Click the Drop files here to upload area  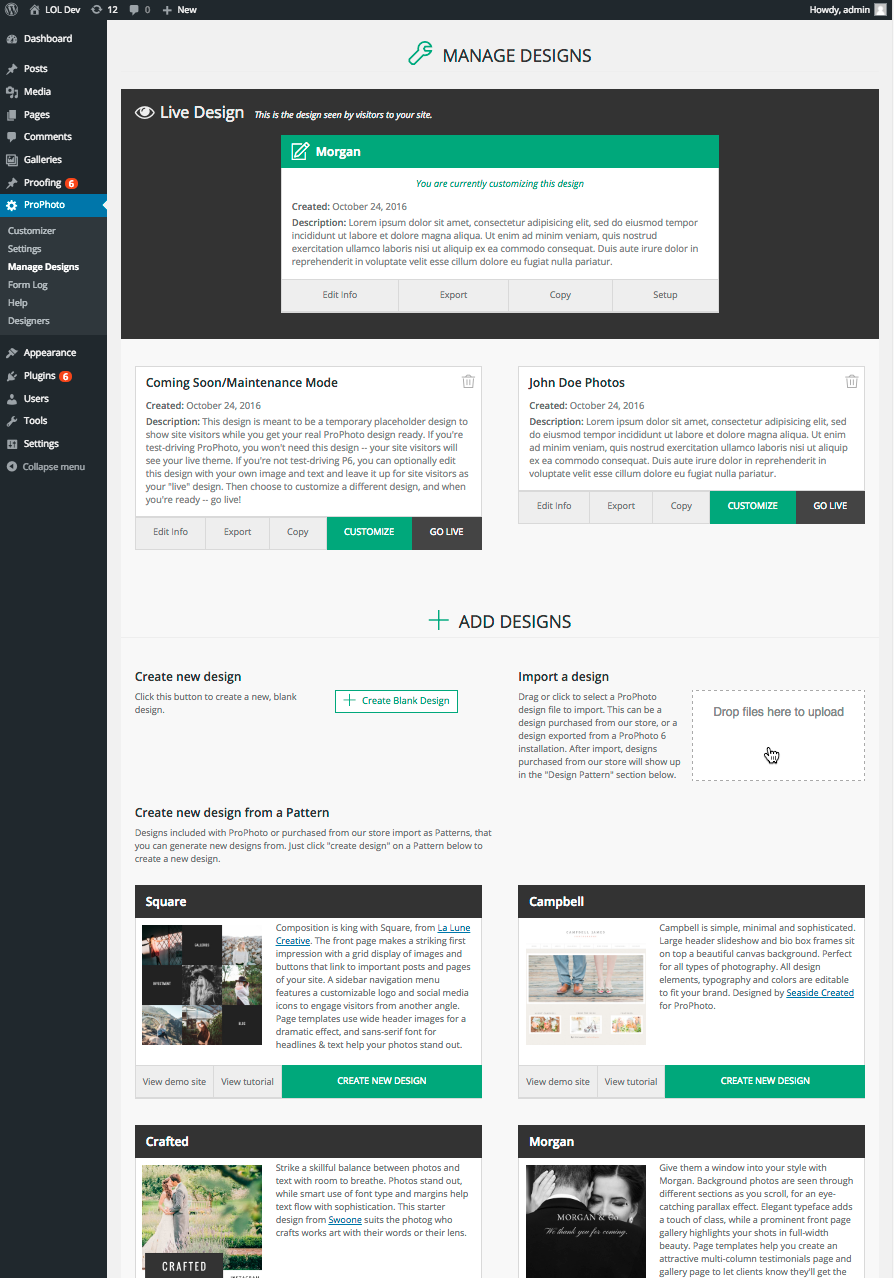(x=778, y=735)
